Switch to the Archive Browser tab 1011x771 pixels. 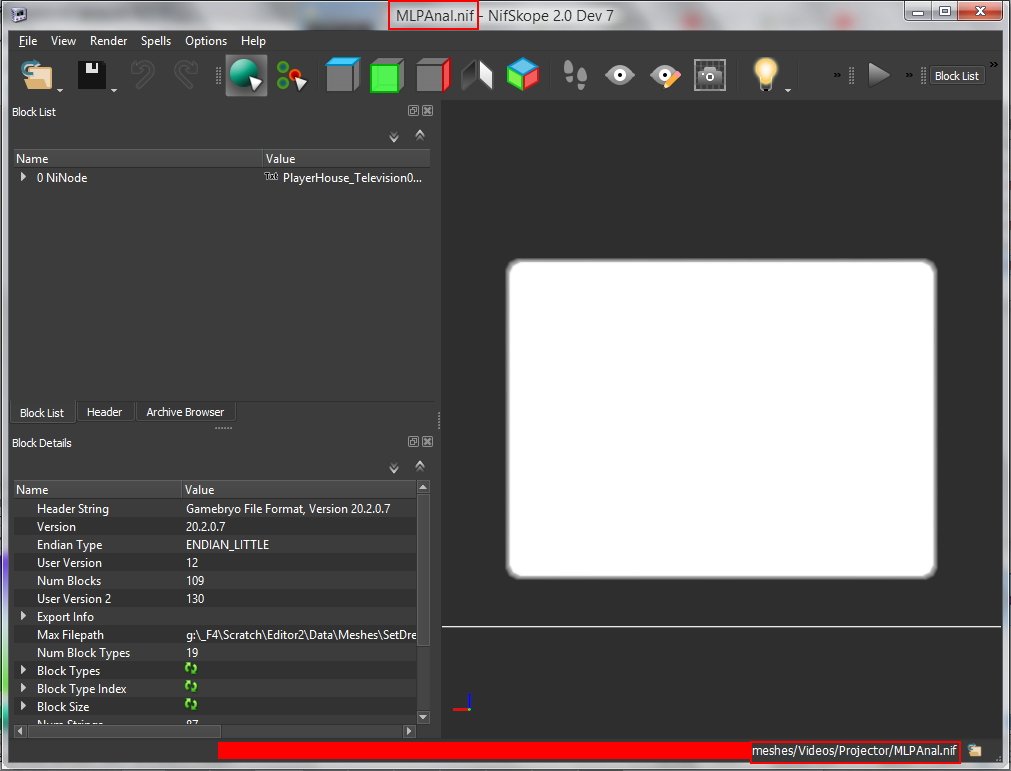click(x=185, y=412)
